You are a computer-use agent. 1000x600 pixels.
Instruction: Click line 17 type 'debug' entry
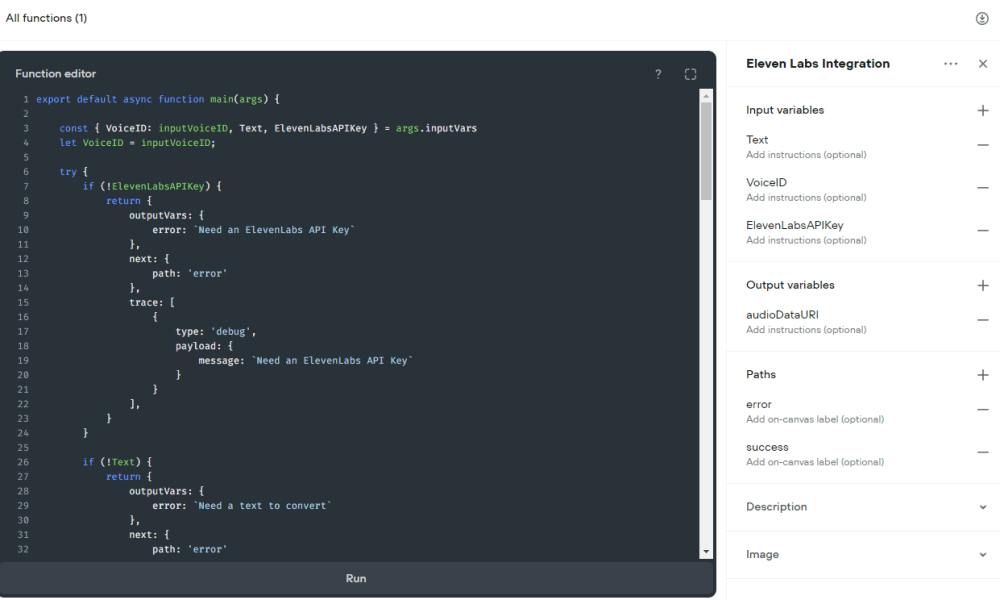click(x=216, y=332)
